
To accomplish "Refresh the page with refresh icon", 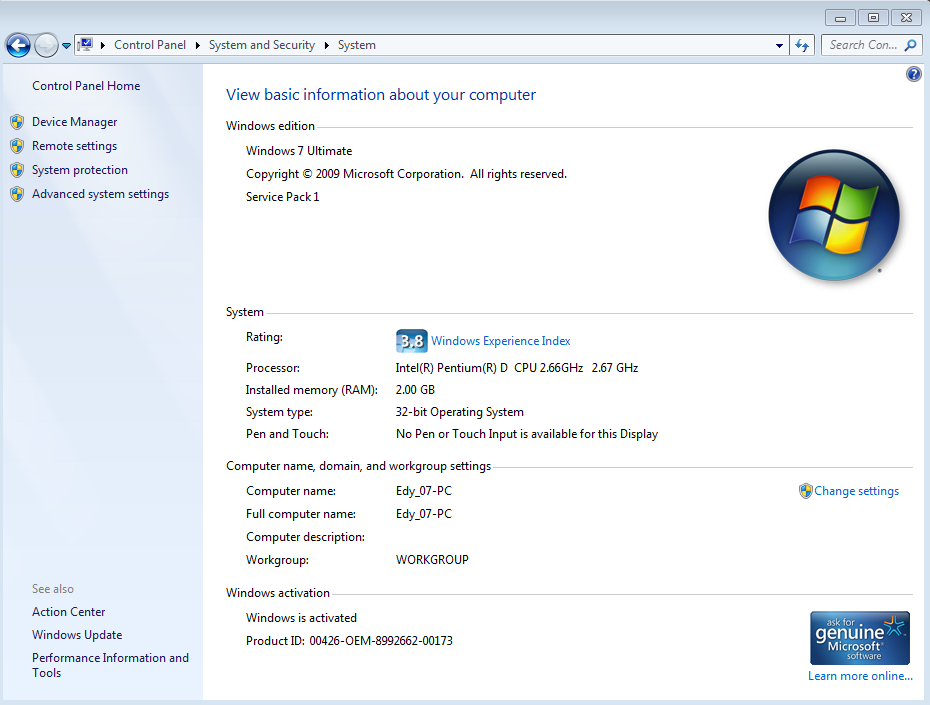I will tap(802, 46).
